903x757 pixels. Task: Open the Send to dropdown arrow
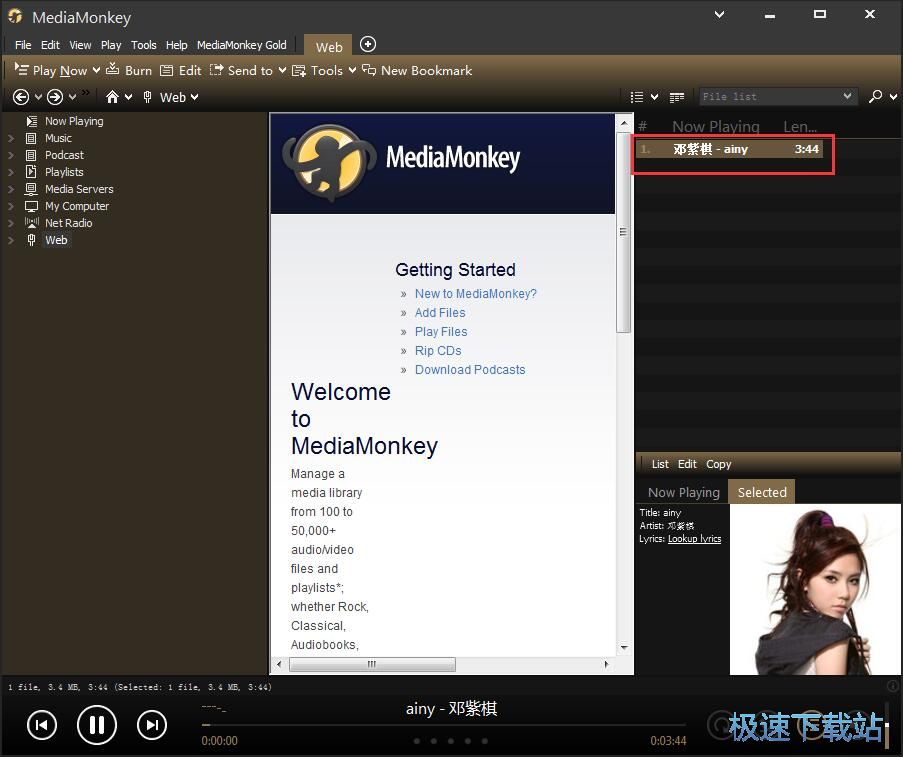pos(282,70)
